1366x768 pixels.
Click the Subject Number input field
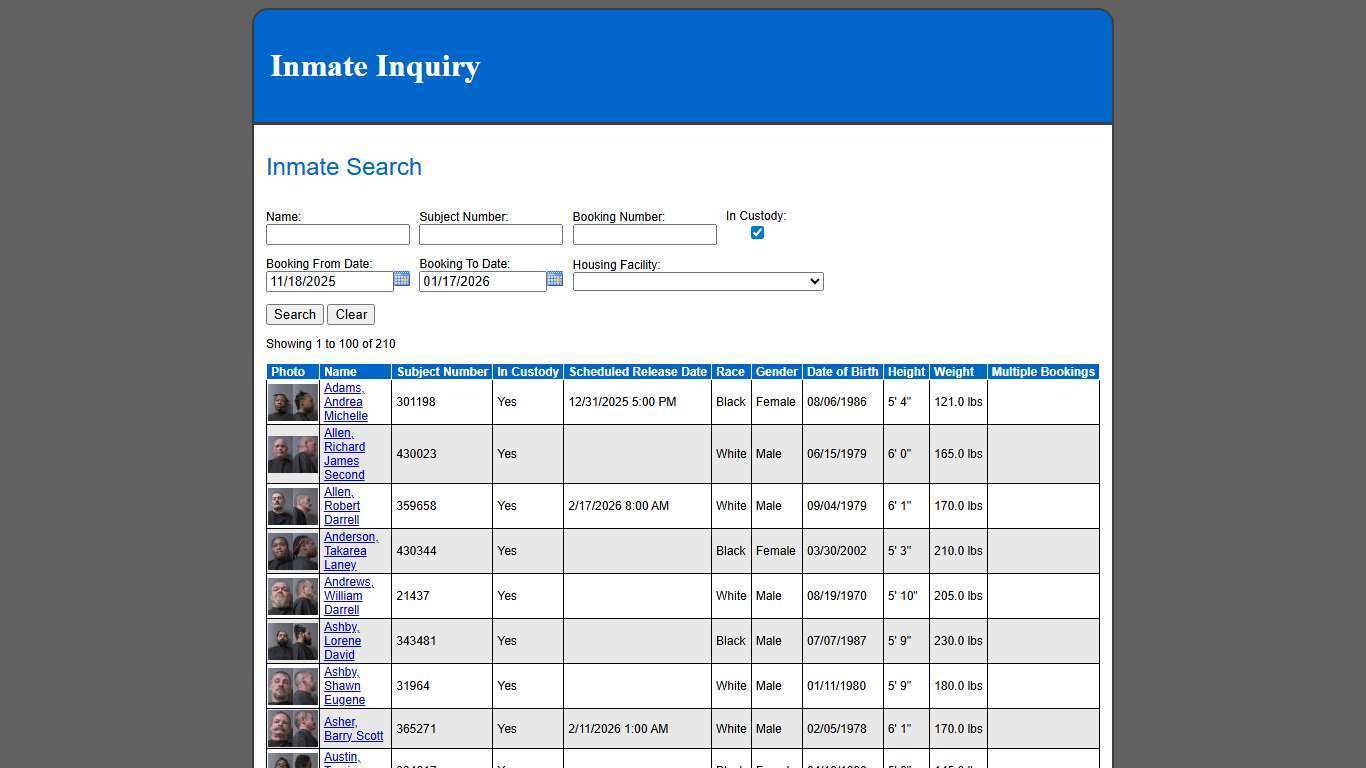[490, 234]
